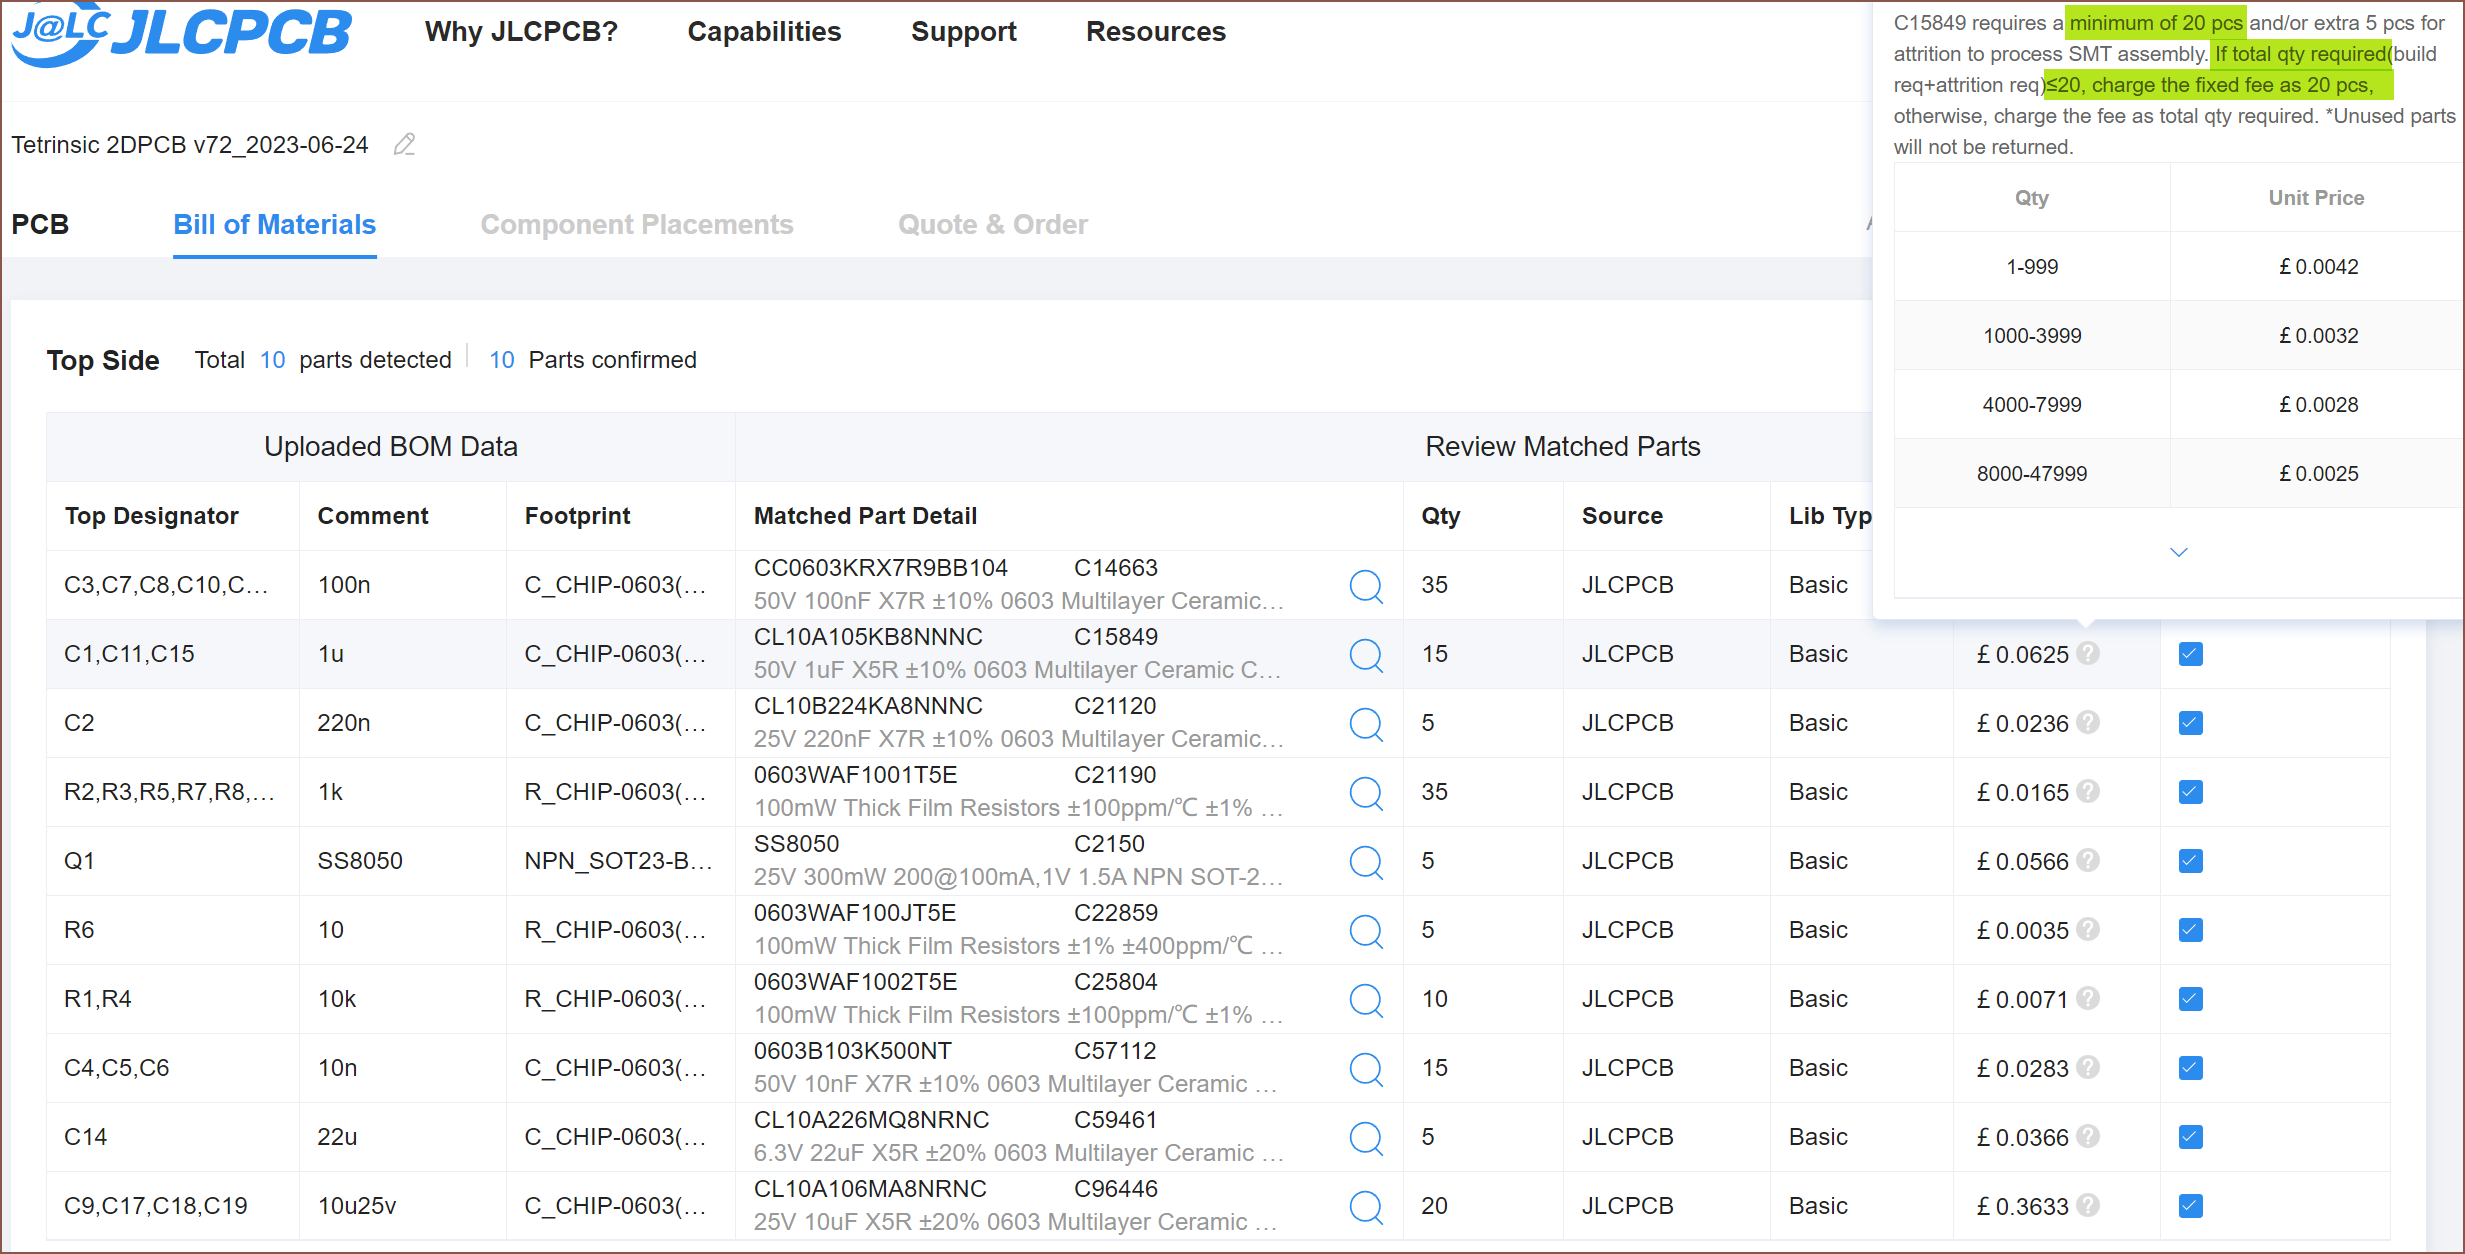Click help icon next to £0.0566 price

tap(2088, 860)
